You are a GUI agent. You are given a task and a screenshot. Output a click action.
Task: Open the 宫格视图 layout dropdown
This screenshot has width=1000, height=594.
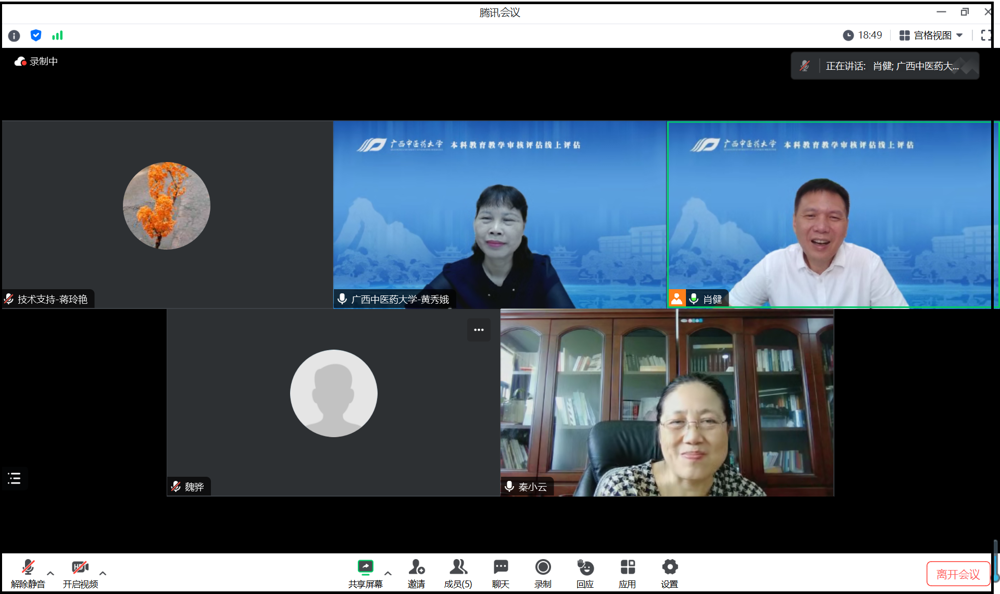pos(930,35)
